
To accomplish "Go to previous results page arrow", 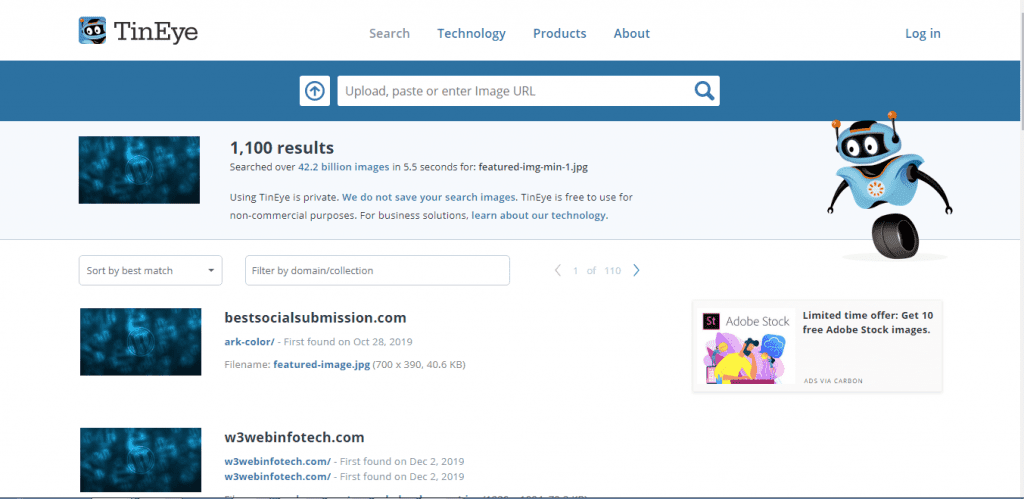I will coord(558,270).
